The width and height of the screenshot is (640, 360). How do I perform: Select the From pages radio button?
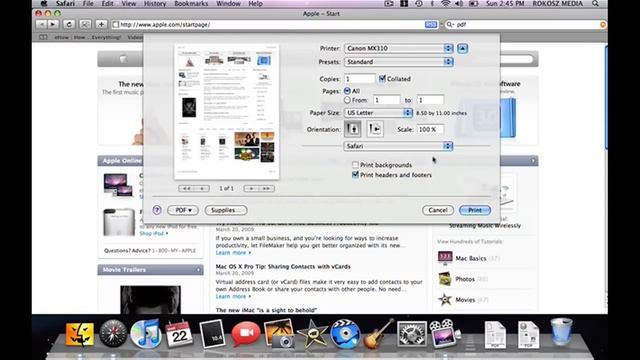[x=347, y=100]
